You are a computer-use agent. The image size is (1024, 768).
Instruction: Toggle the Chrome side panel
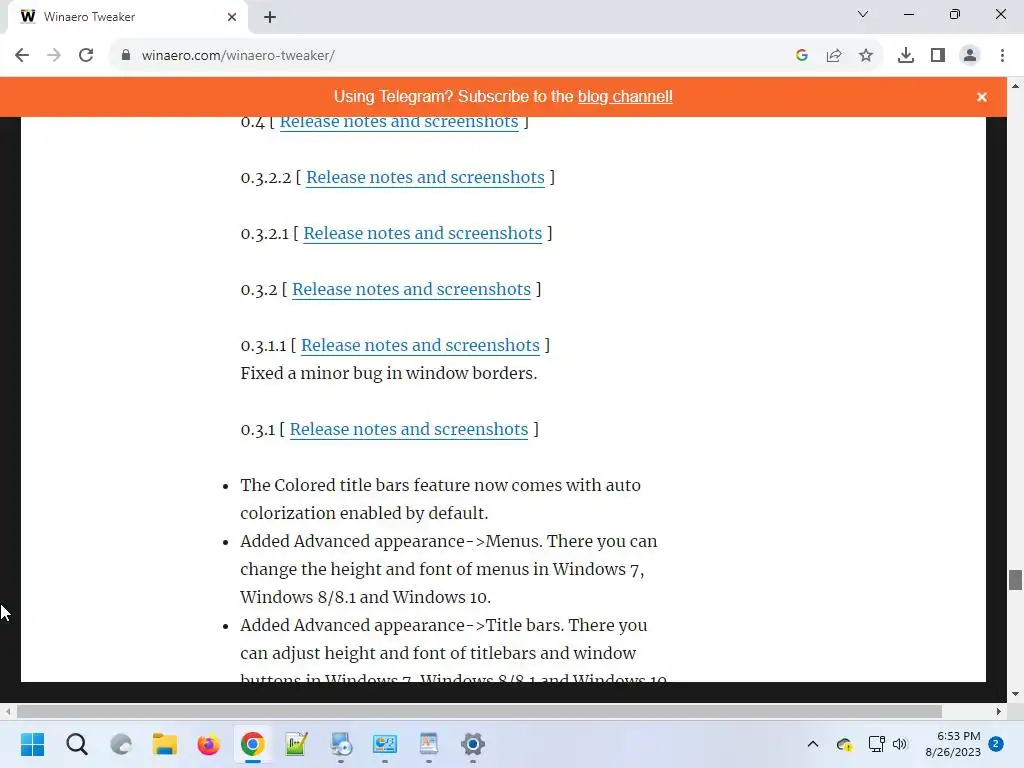click(x=938, y=56)
